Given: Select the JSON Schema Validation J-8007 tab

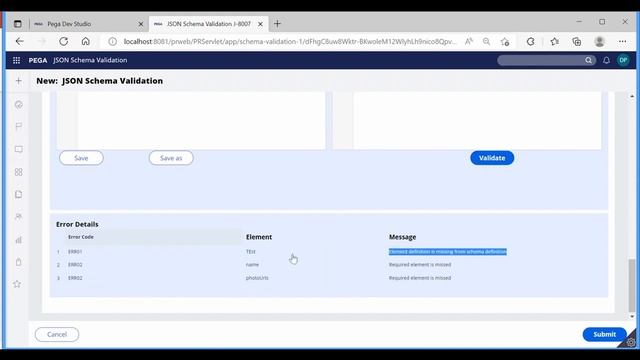Looking at the screenshot, I should pos(209,24).
